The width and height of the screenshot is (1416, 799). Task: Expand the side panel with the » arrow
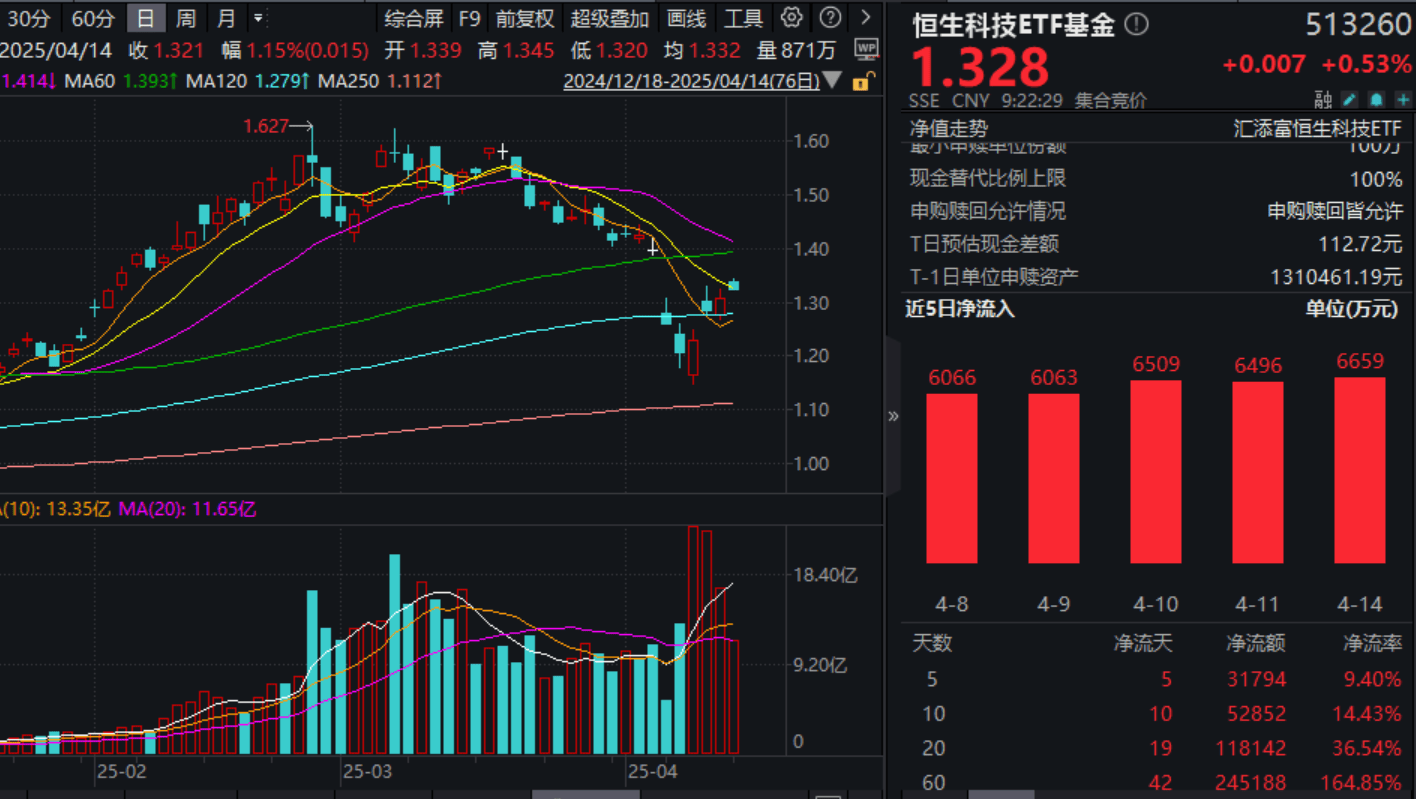[892, 417]
